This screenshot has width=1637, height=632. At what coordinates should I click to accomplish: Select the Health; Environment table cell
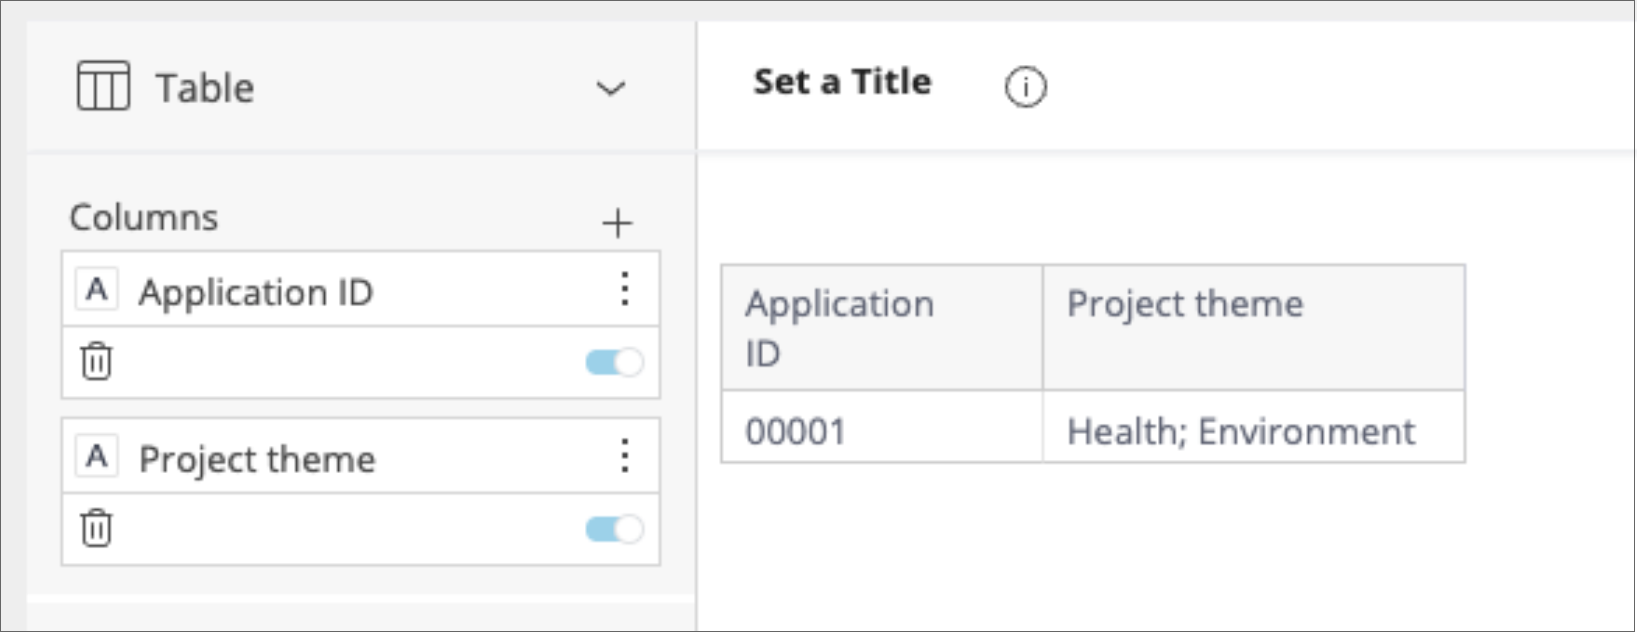pyautogui.click(x=1253, y=431)
